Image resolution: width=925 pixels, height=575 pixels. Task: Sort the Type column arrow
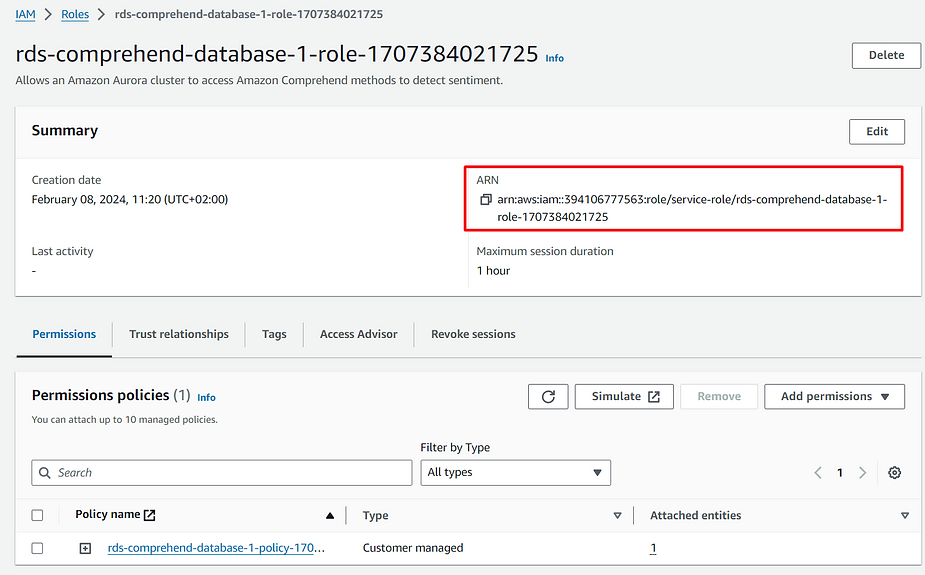(x=617, y=515)
